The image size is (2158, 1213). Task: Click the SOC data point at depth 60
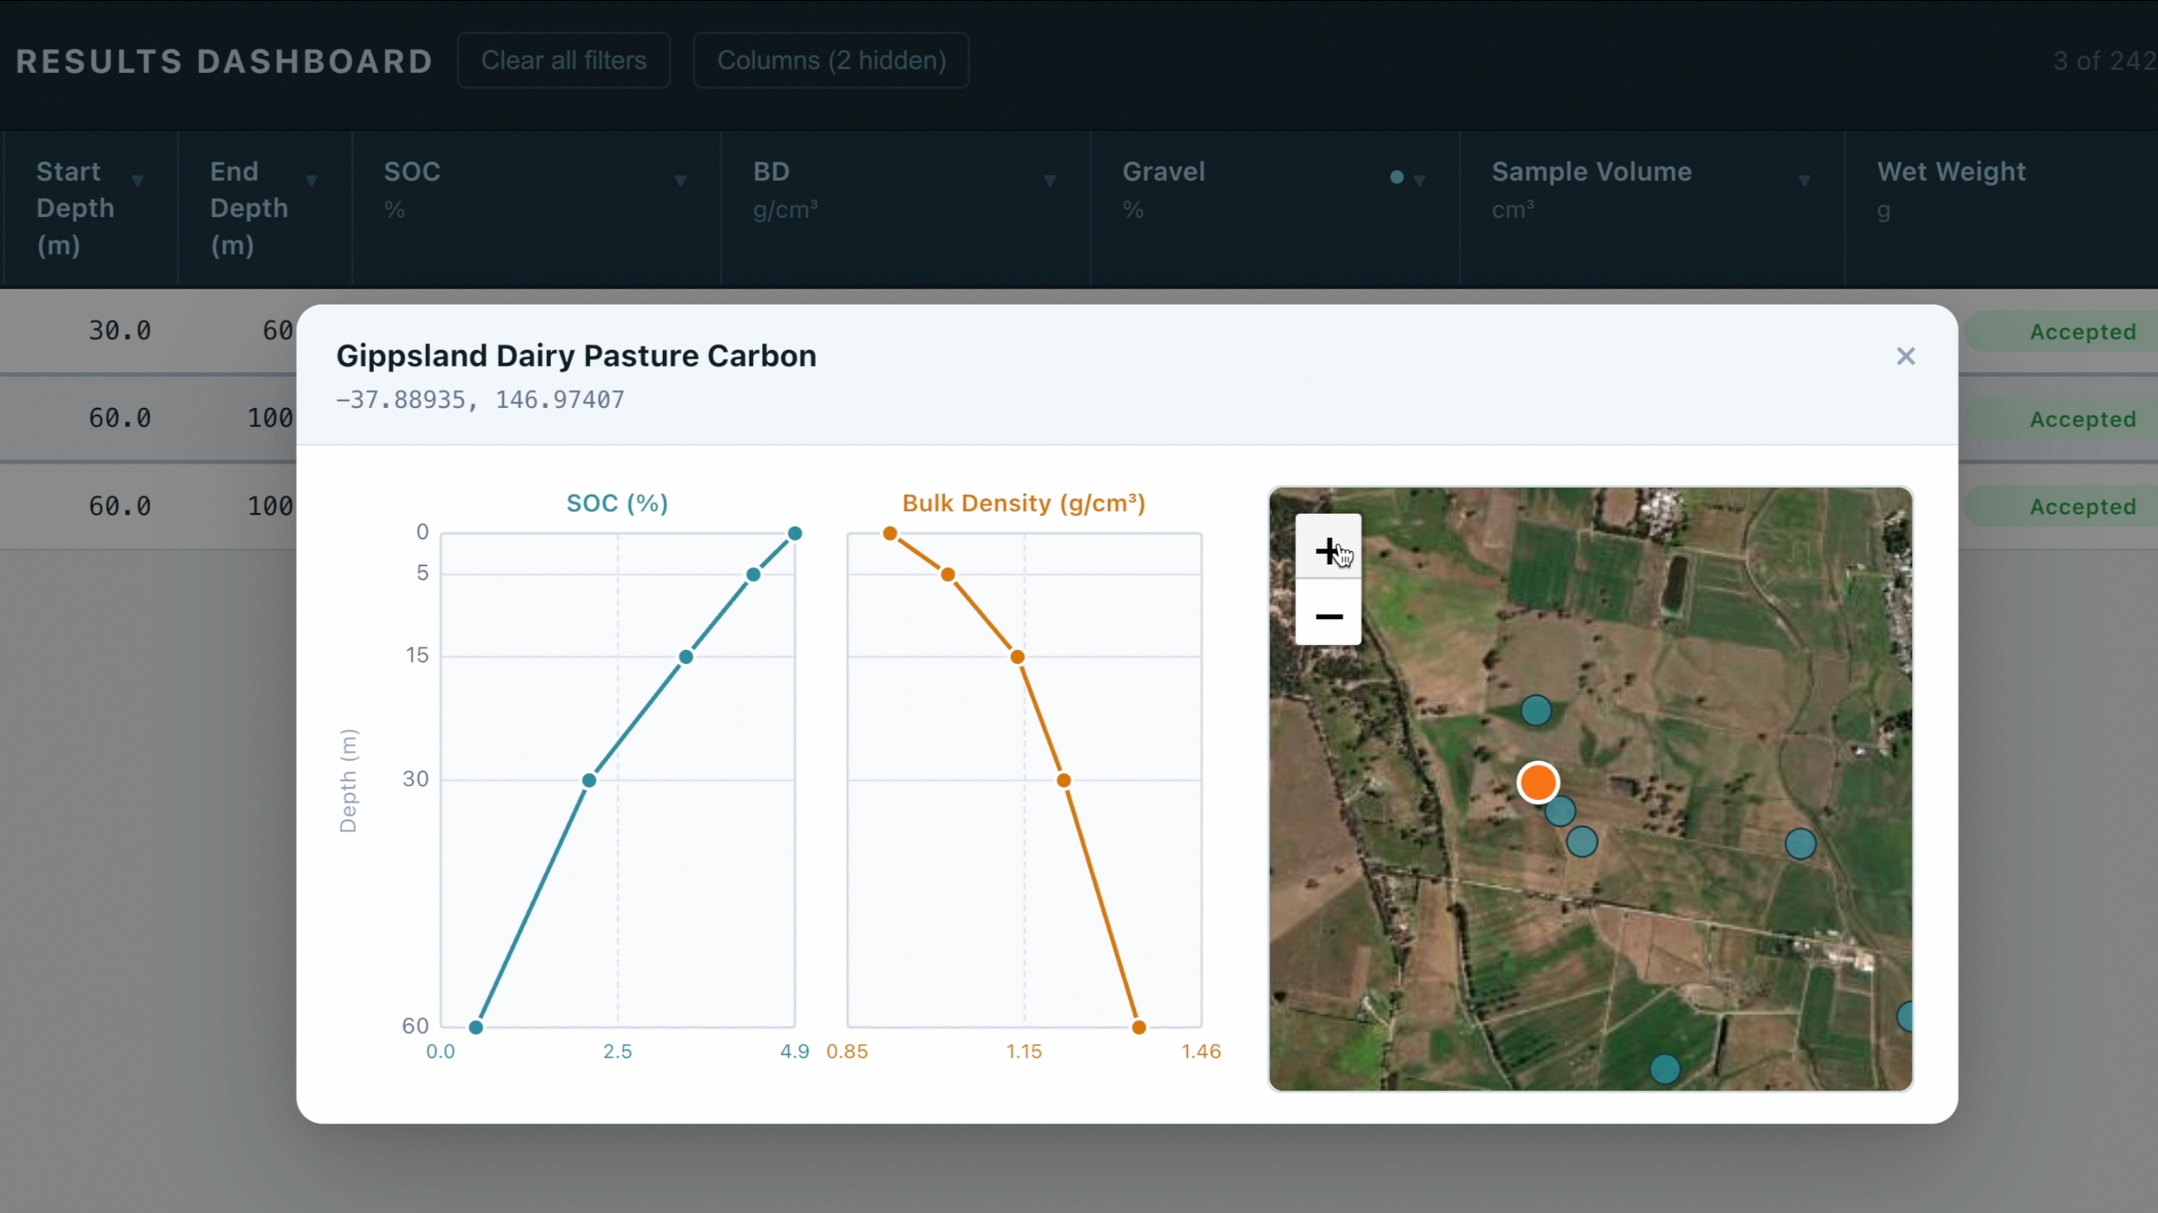pyautogui.click(x=476, y=1026)
